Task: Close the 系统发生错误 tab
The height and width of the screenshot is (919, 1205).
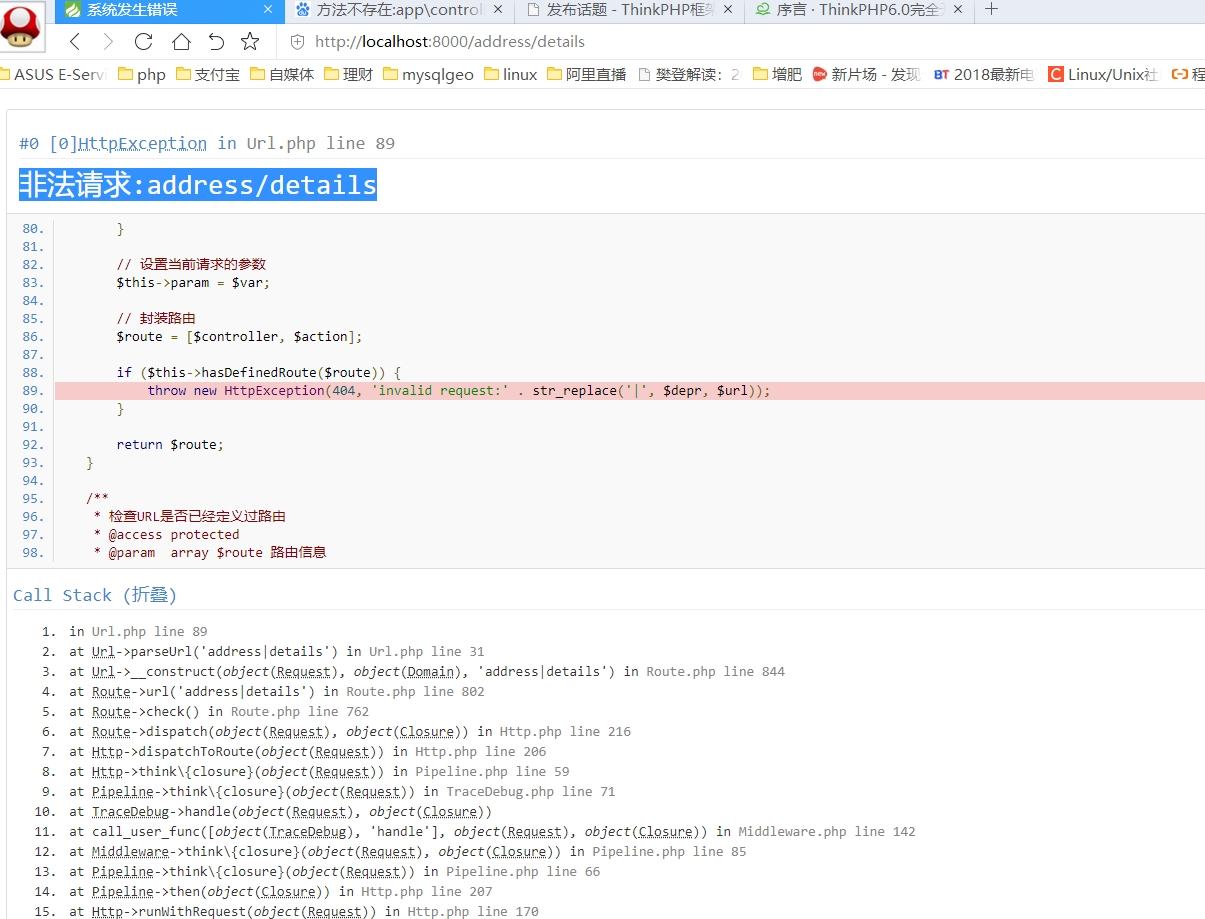Action: tap(268, 10)
